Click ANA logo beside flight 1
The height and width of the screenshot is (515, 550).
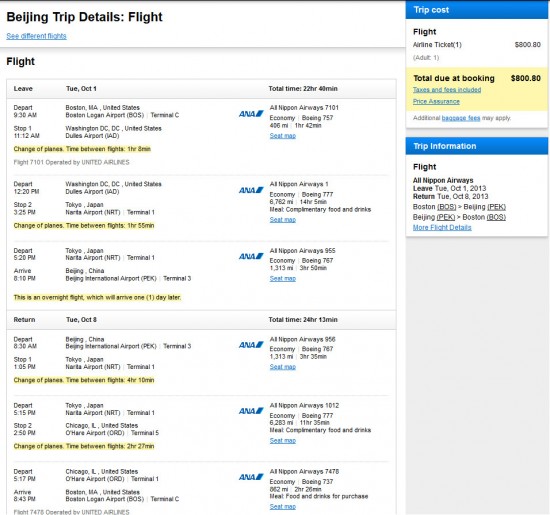pos(251,190)
